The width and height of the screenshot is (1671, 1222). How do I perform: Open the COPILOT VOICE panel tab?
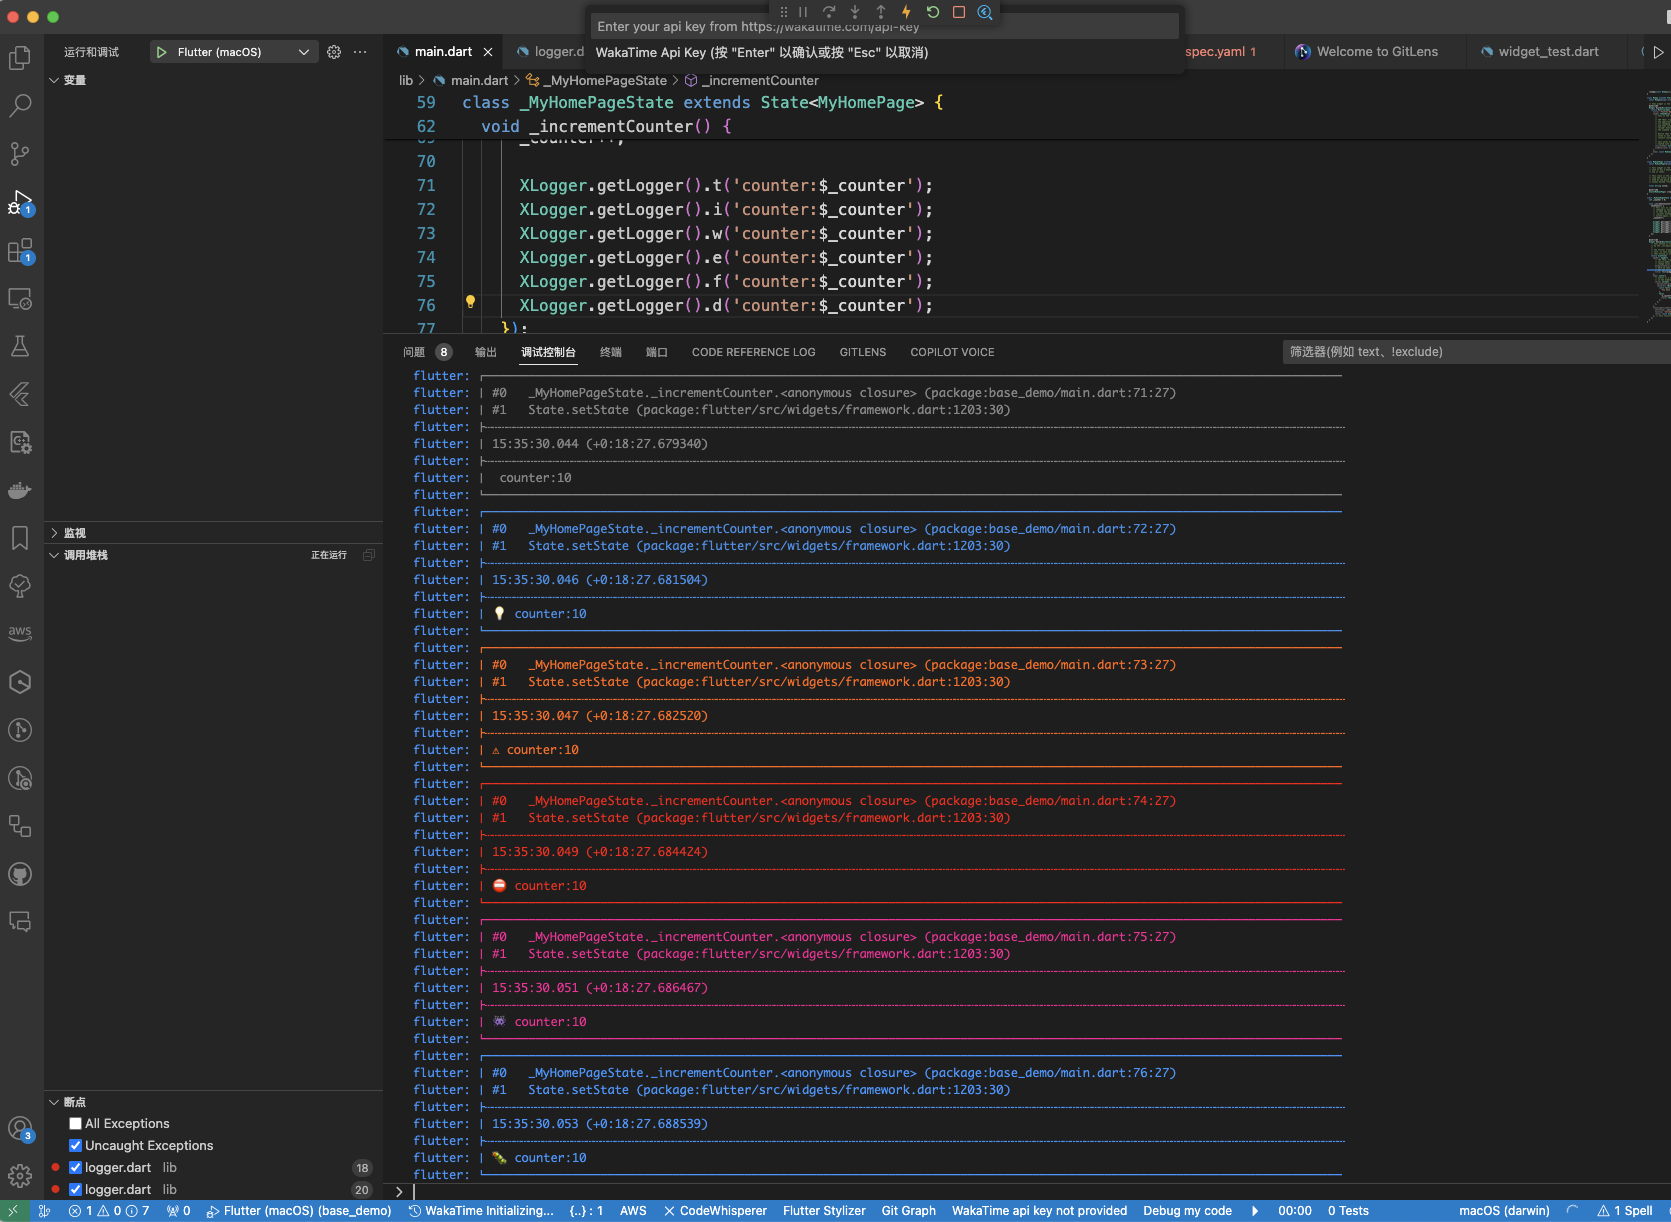pyautogui.click(x=952, y=352)
